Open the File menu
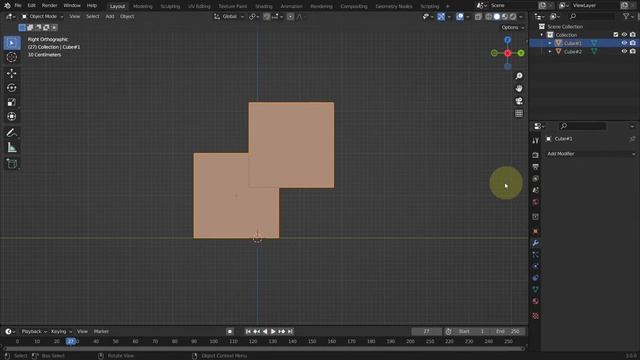Image resolution: width=640 pixels, height=360 pixels. 18,6
